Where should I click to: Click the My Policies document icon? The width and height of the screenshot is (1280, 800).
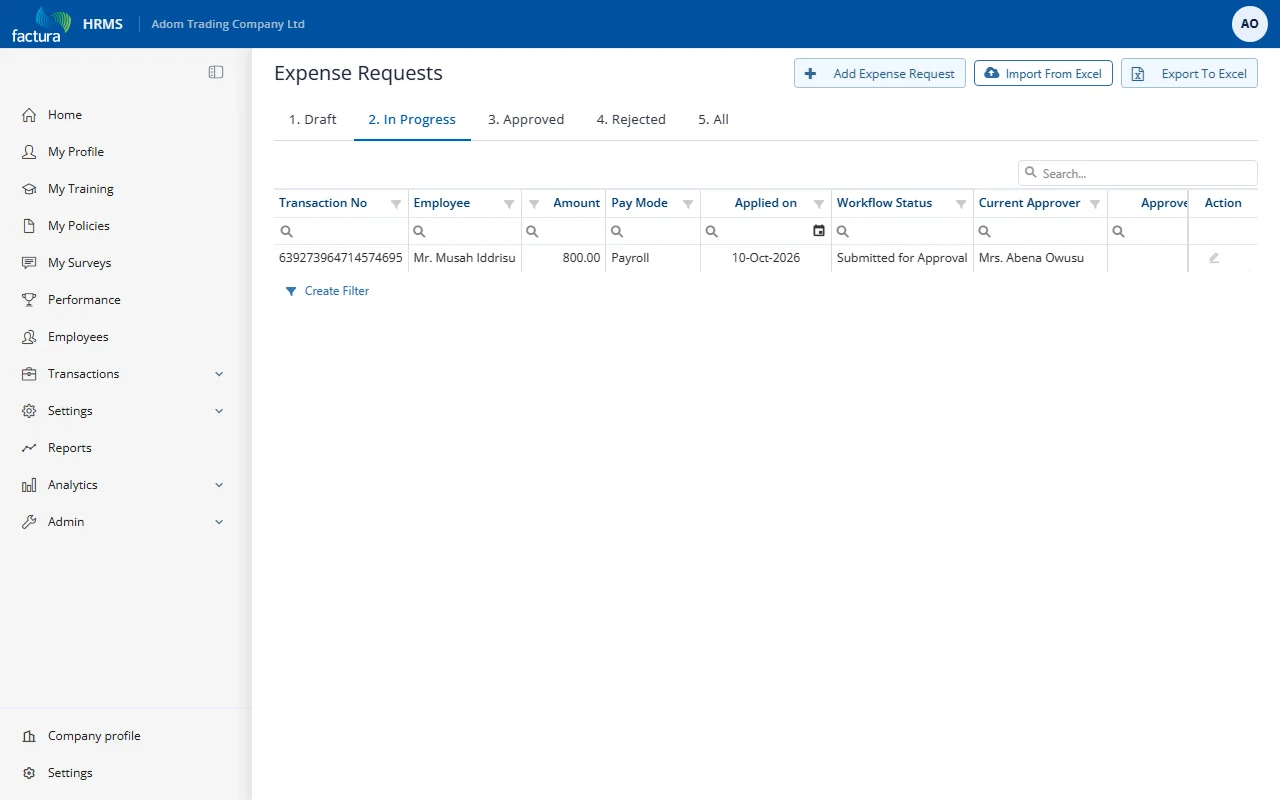29,226
